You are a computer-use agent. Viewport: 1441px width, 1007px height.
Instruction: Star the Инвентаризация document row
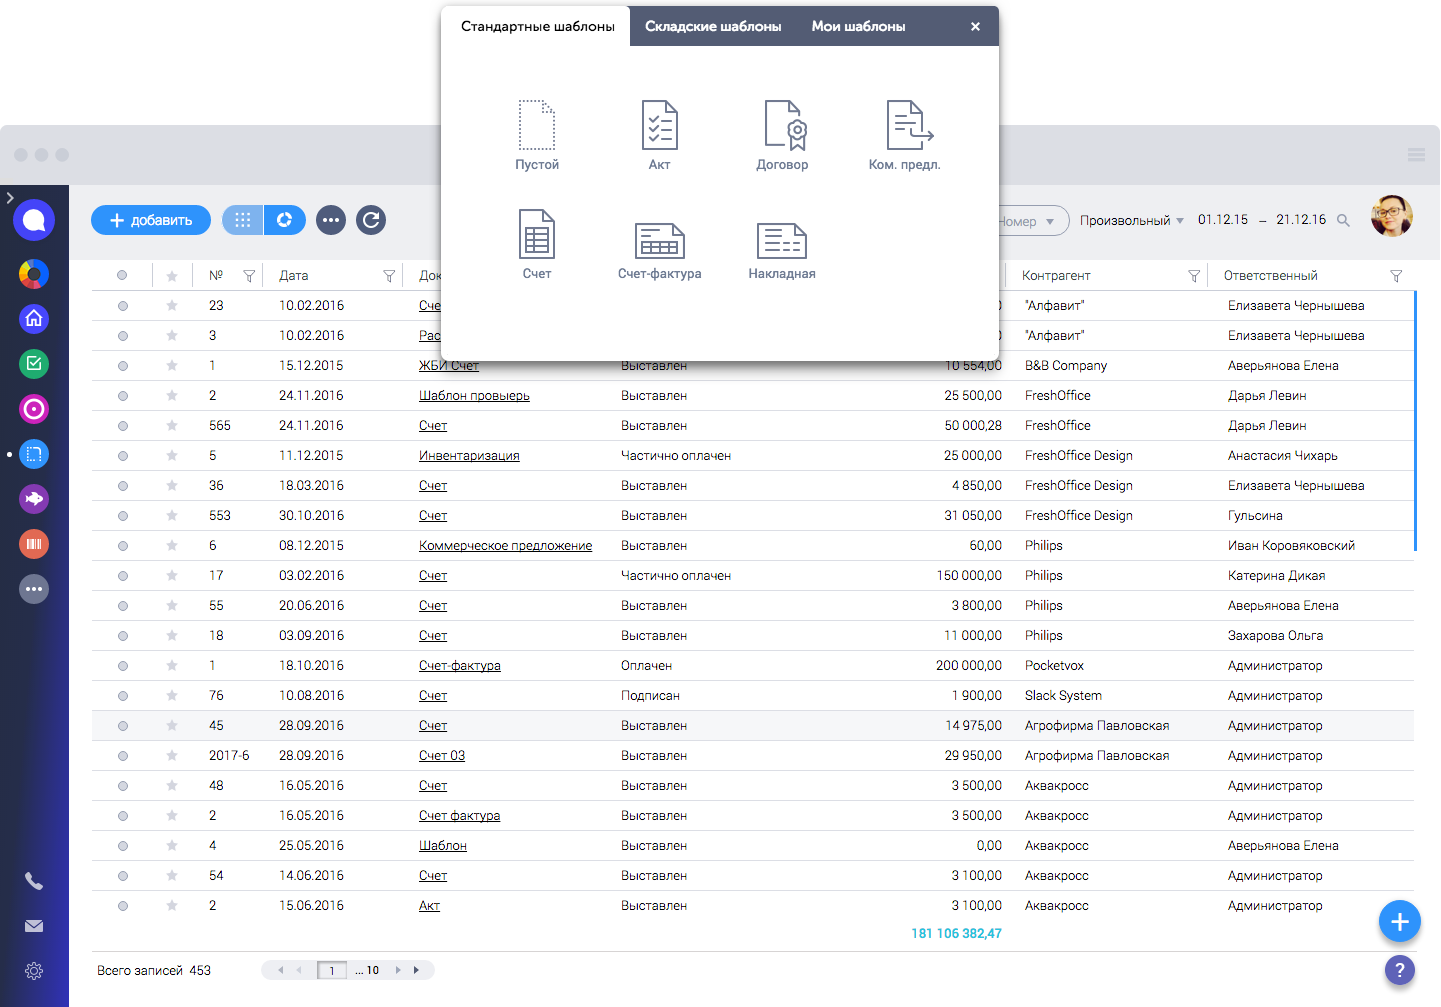point(172,456)
